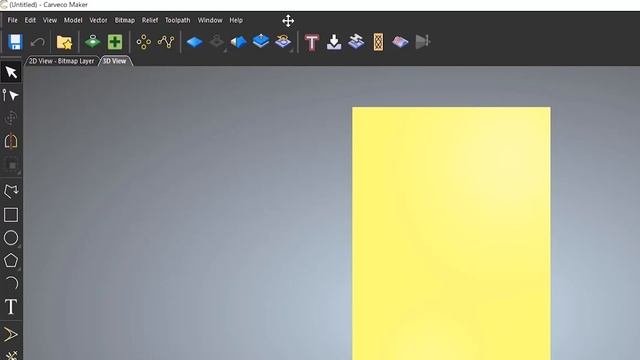Click the green plus icon
The height and width of the screenshot is (360, 640).
115,42
